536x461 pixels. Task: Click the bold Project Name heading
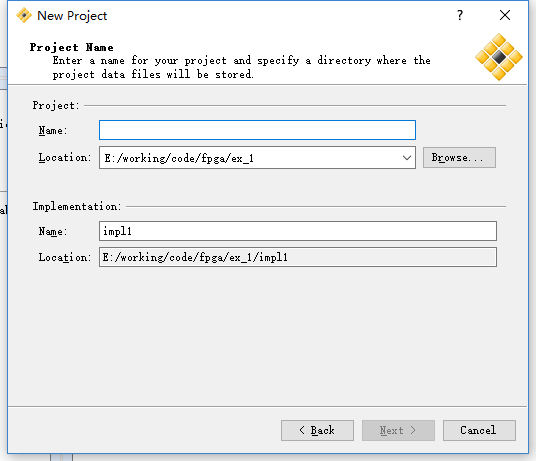point(71,47)
